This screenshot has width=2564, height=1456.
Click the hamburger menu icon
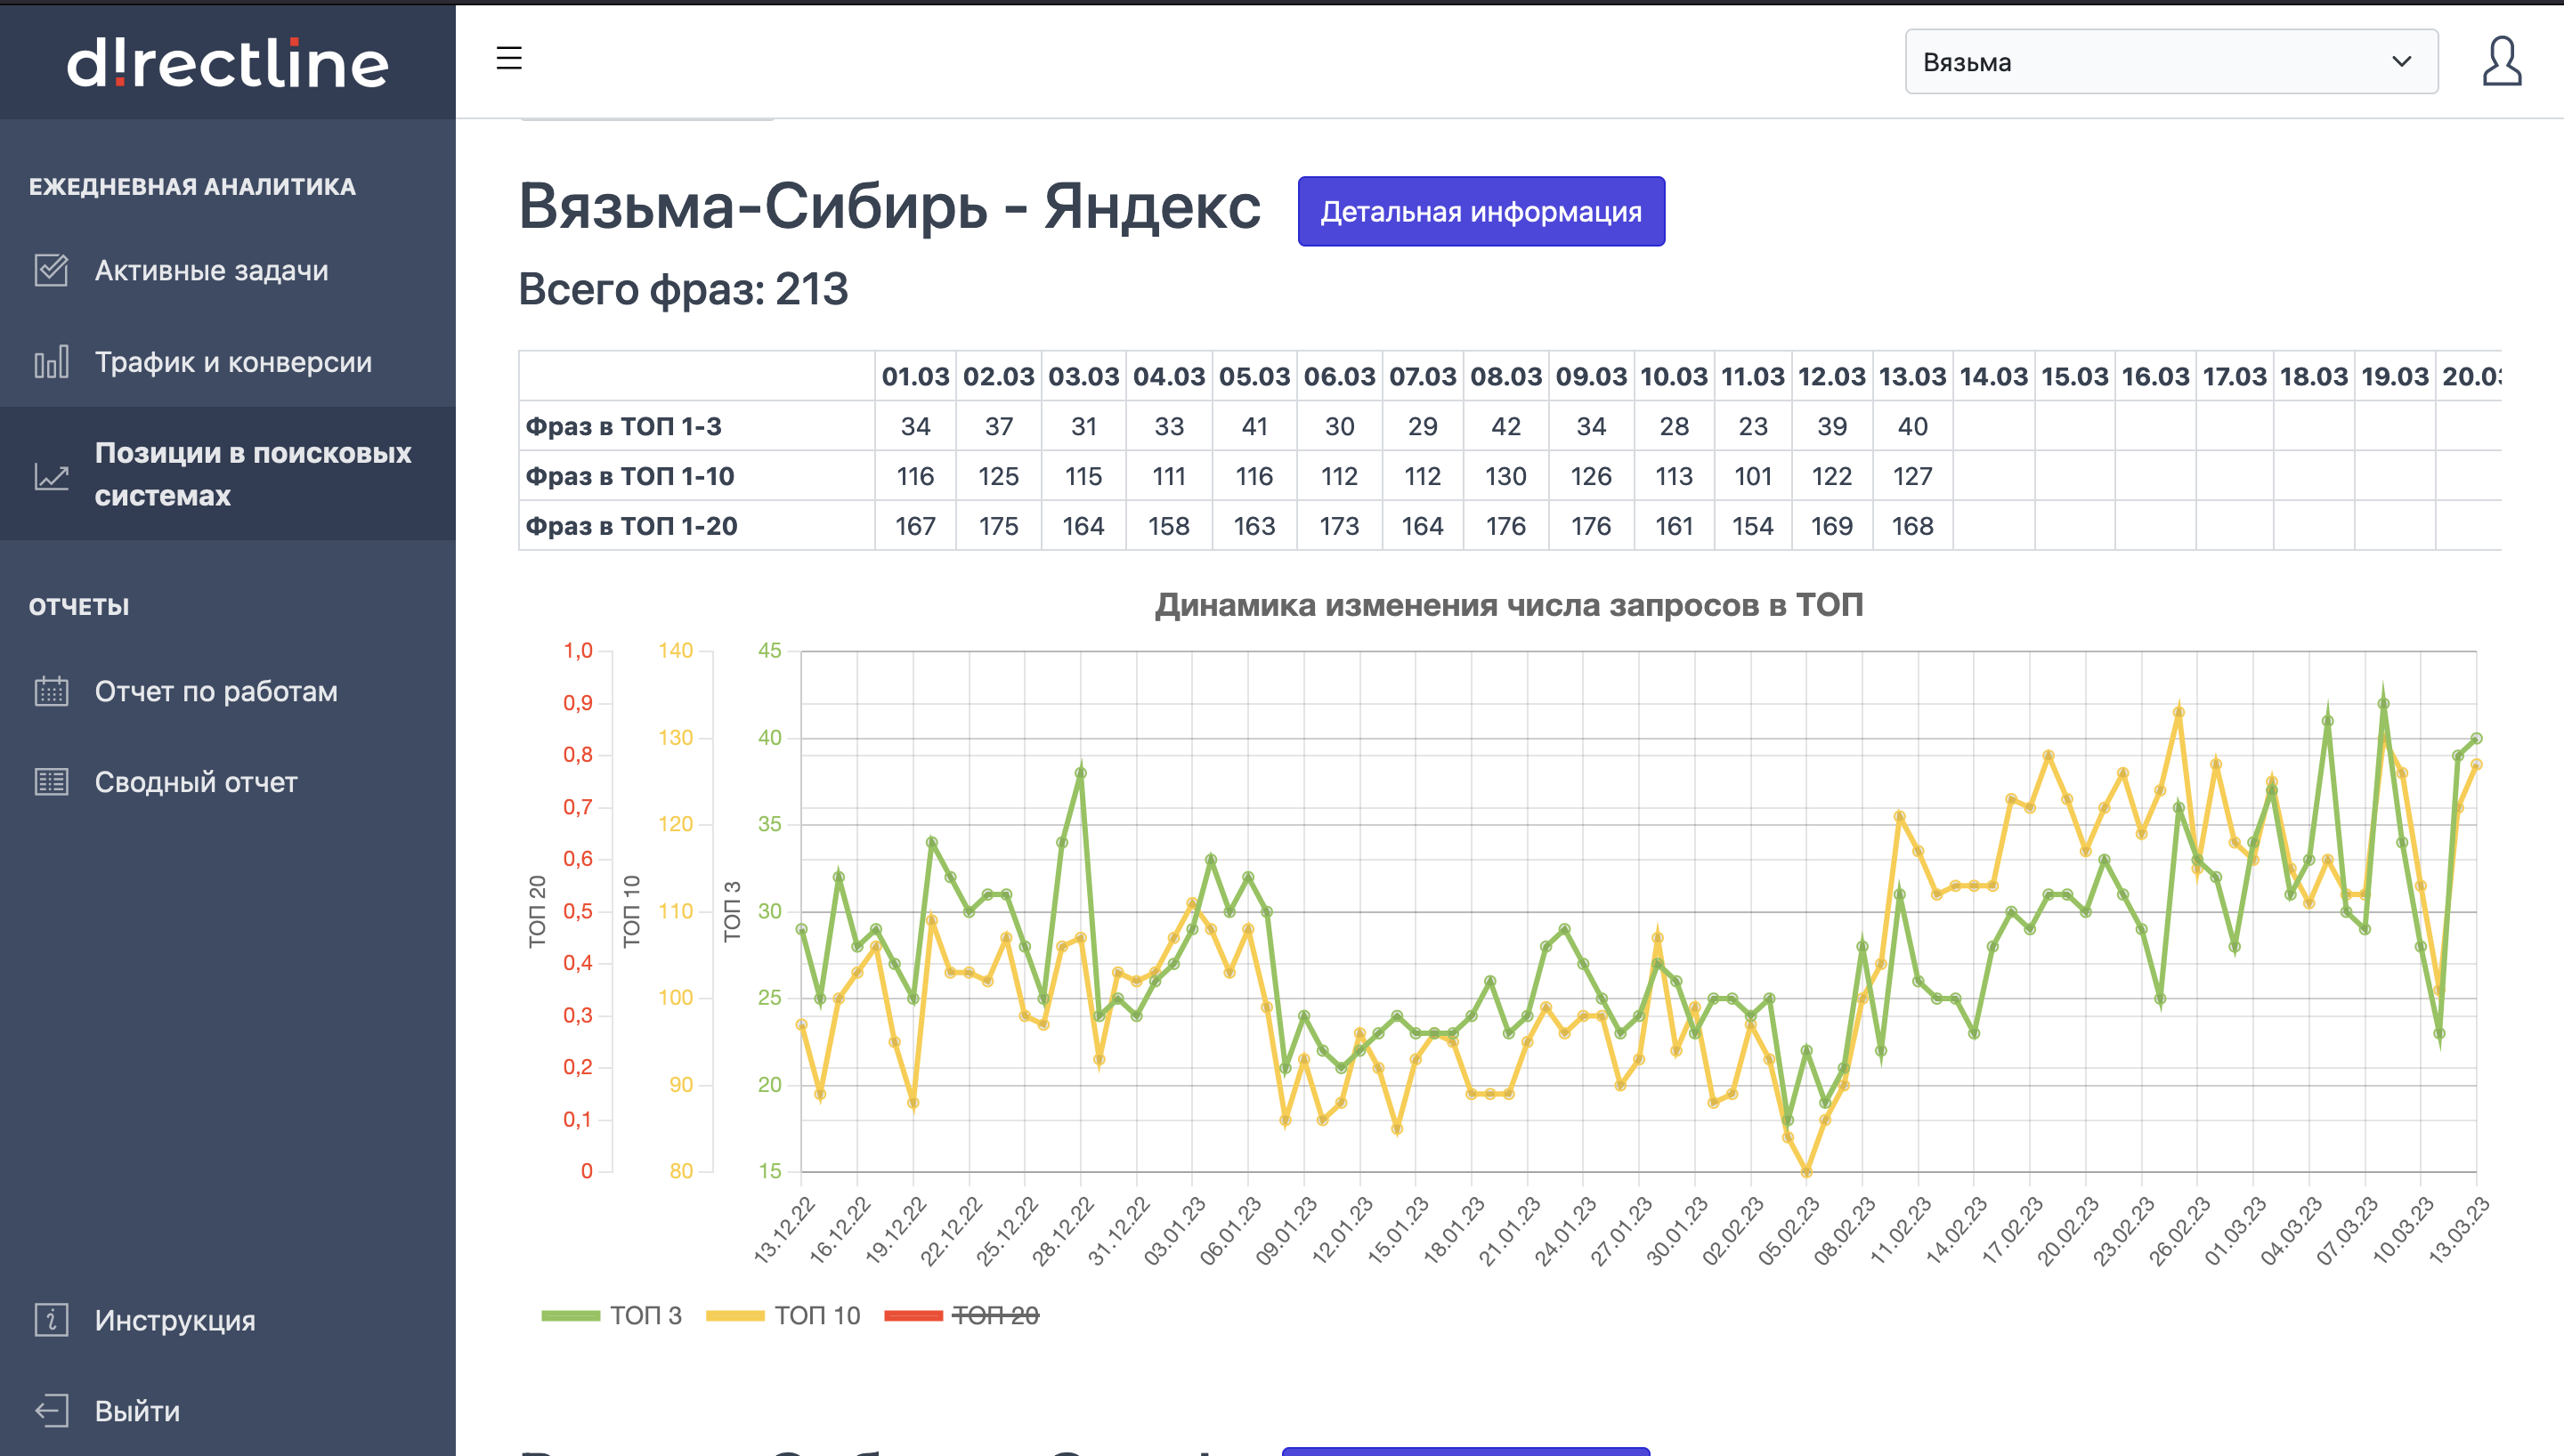click(509, 58)
